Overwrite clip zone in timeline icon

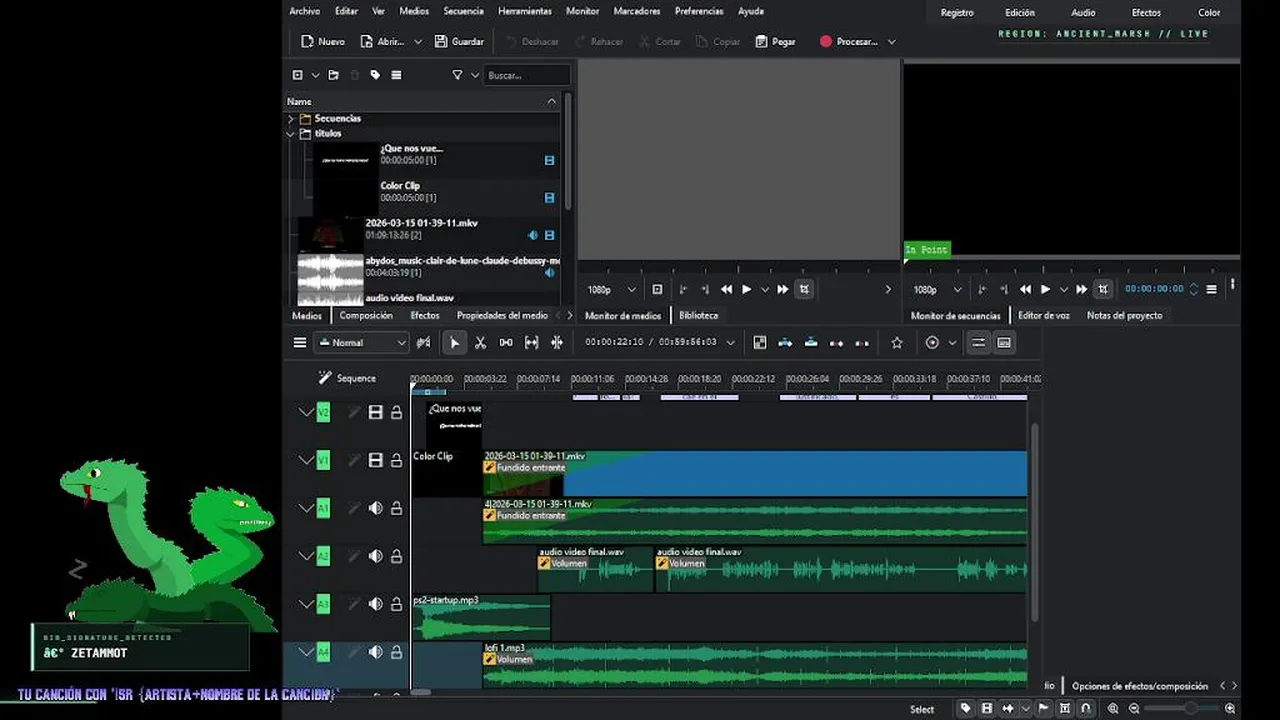point(811,342)
